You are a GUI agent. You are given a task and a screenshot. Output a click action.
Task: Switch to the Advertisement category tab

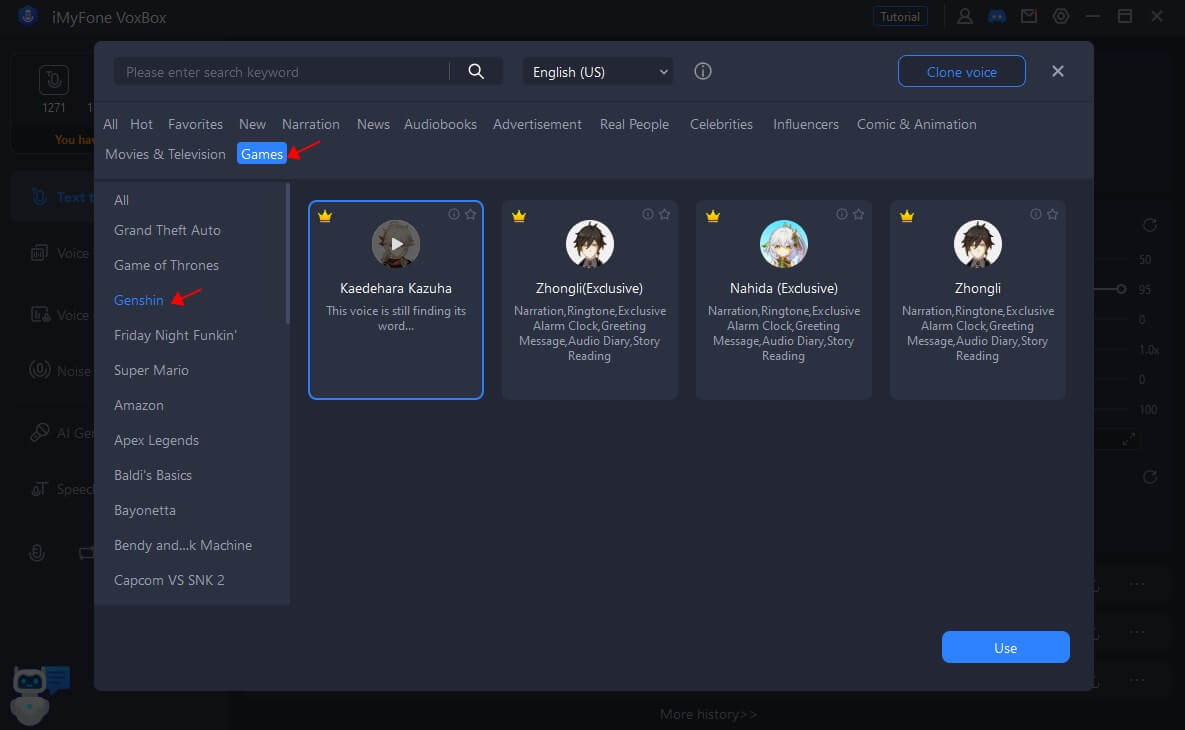(x=537, y=124)
